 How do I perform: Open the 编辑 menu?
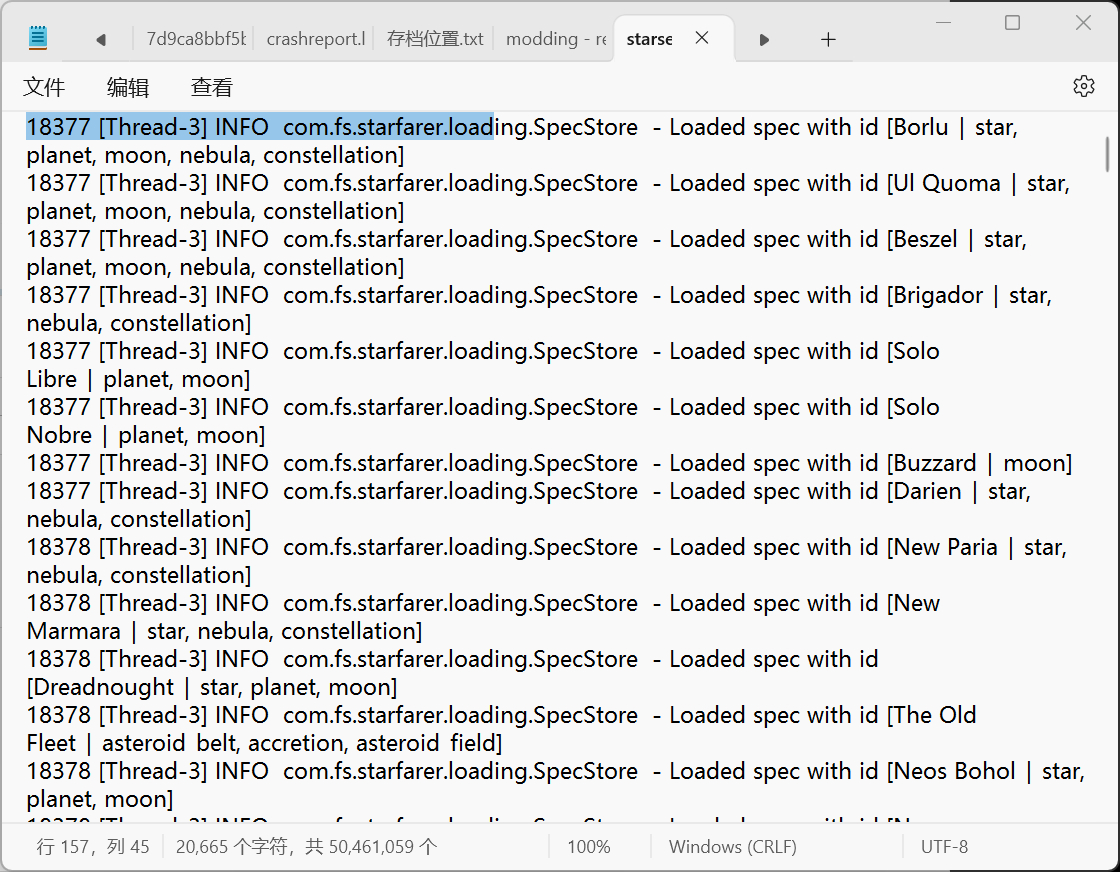(x=128, y=87)
